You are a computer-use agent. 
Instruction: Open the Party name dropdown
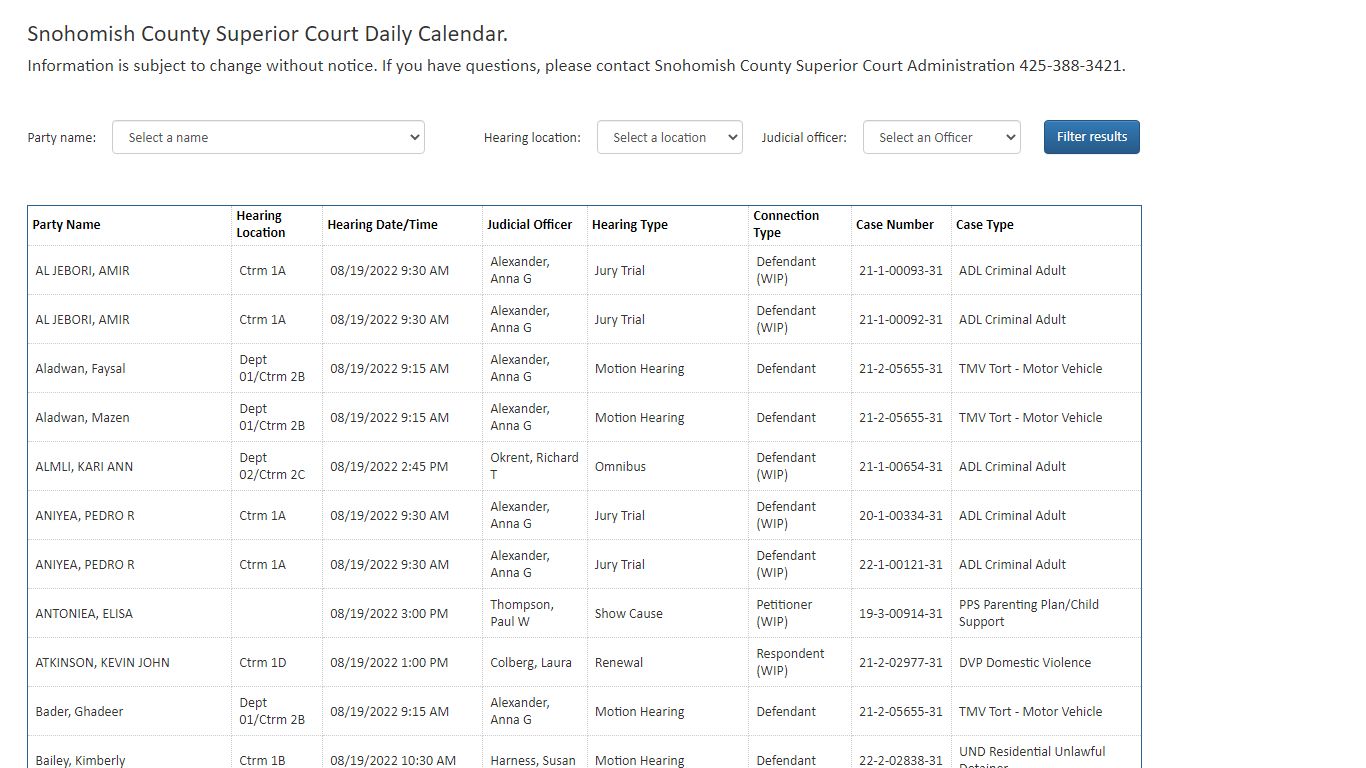pos(268,137)
